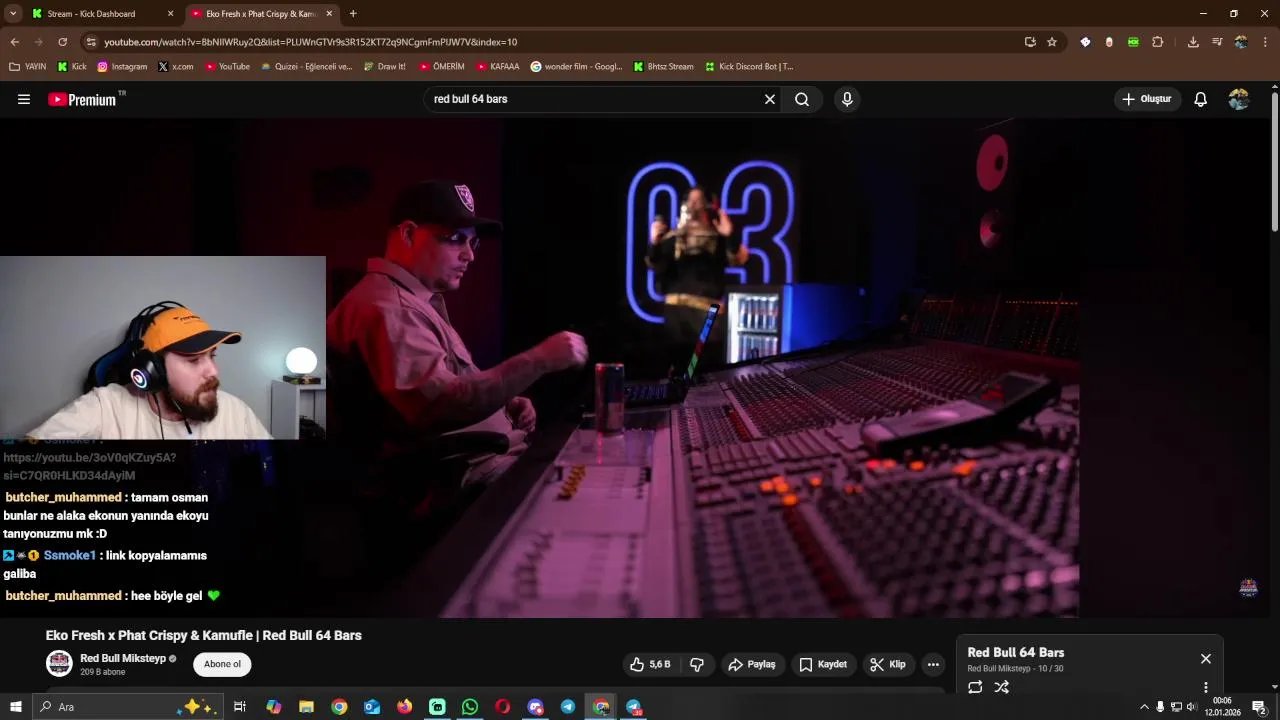1280x720 pixels.
Task: Expand the tab search dropdown arrow
Action: 13,14
